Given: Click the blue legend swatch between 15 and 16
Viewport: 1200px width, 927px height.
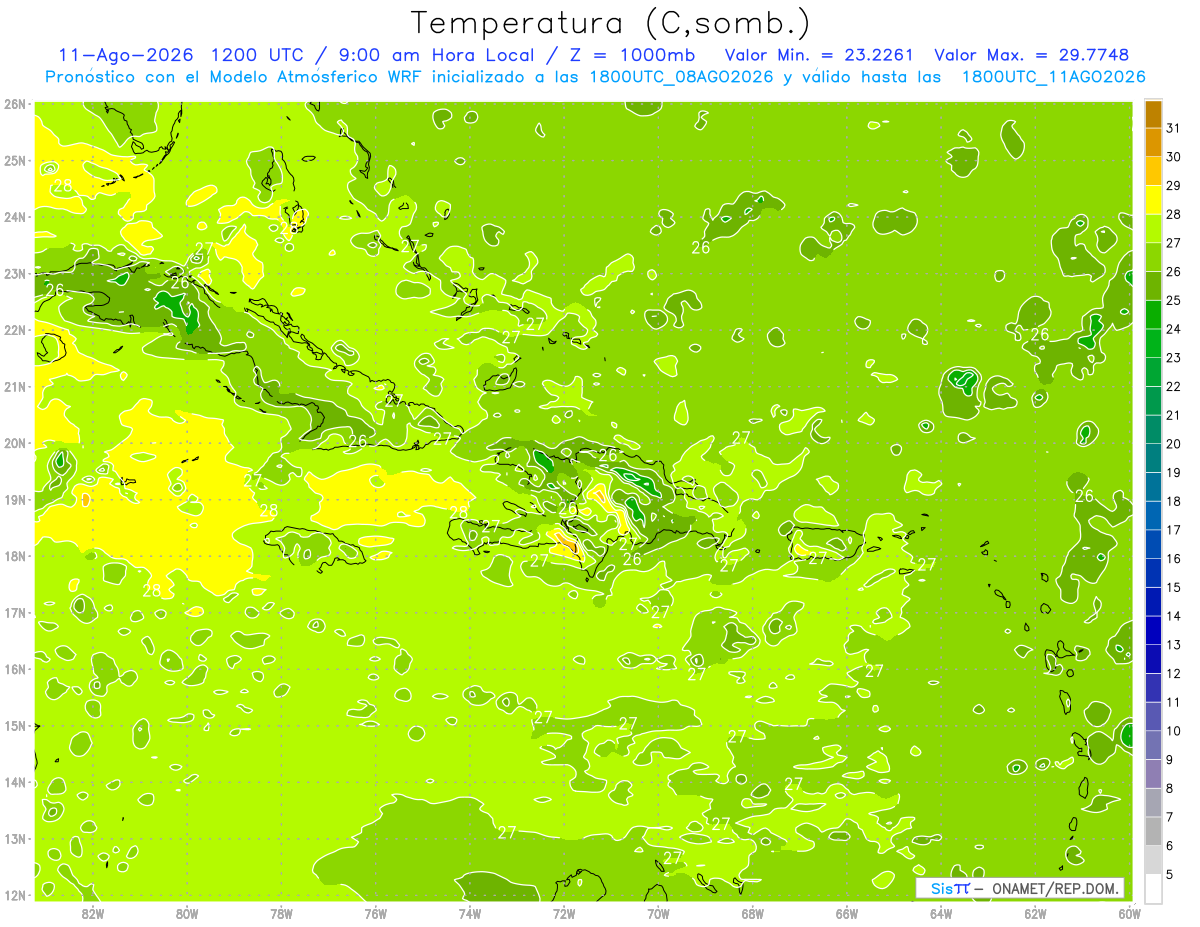Looking at the screenshot, I should coord(1153,572).
